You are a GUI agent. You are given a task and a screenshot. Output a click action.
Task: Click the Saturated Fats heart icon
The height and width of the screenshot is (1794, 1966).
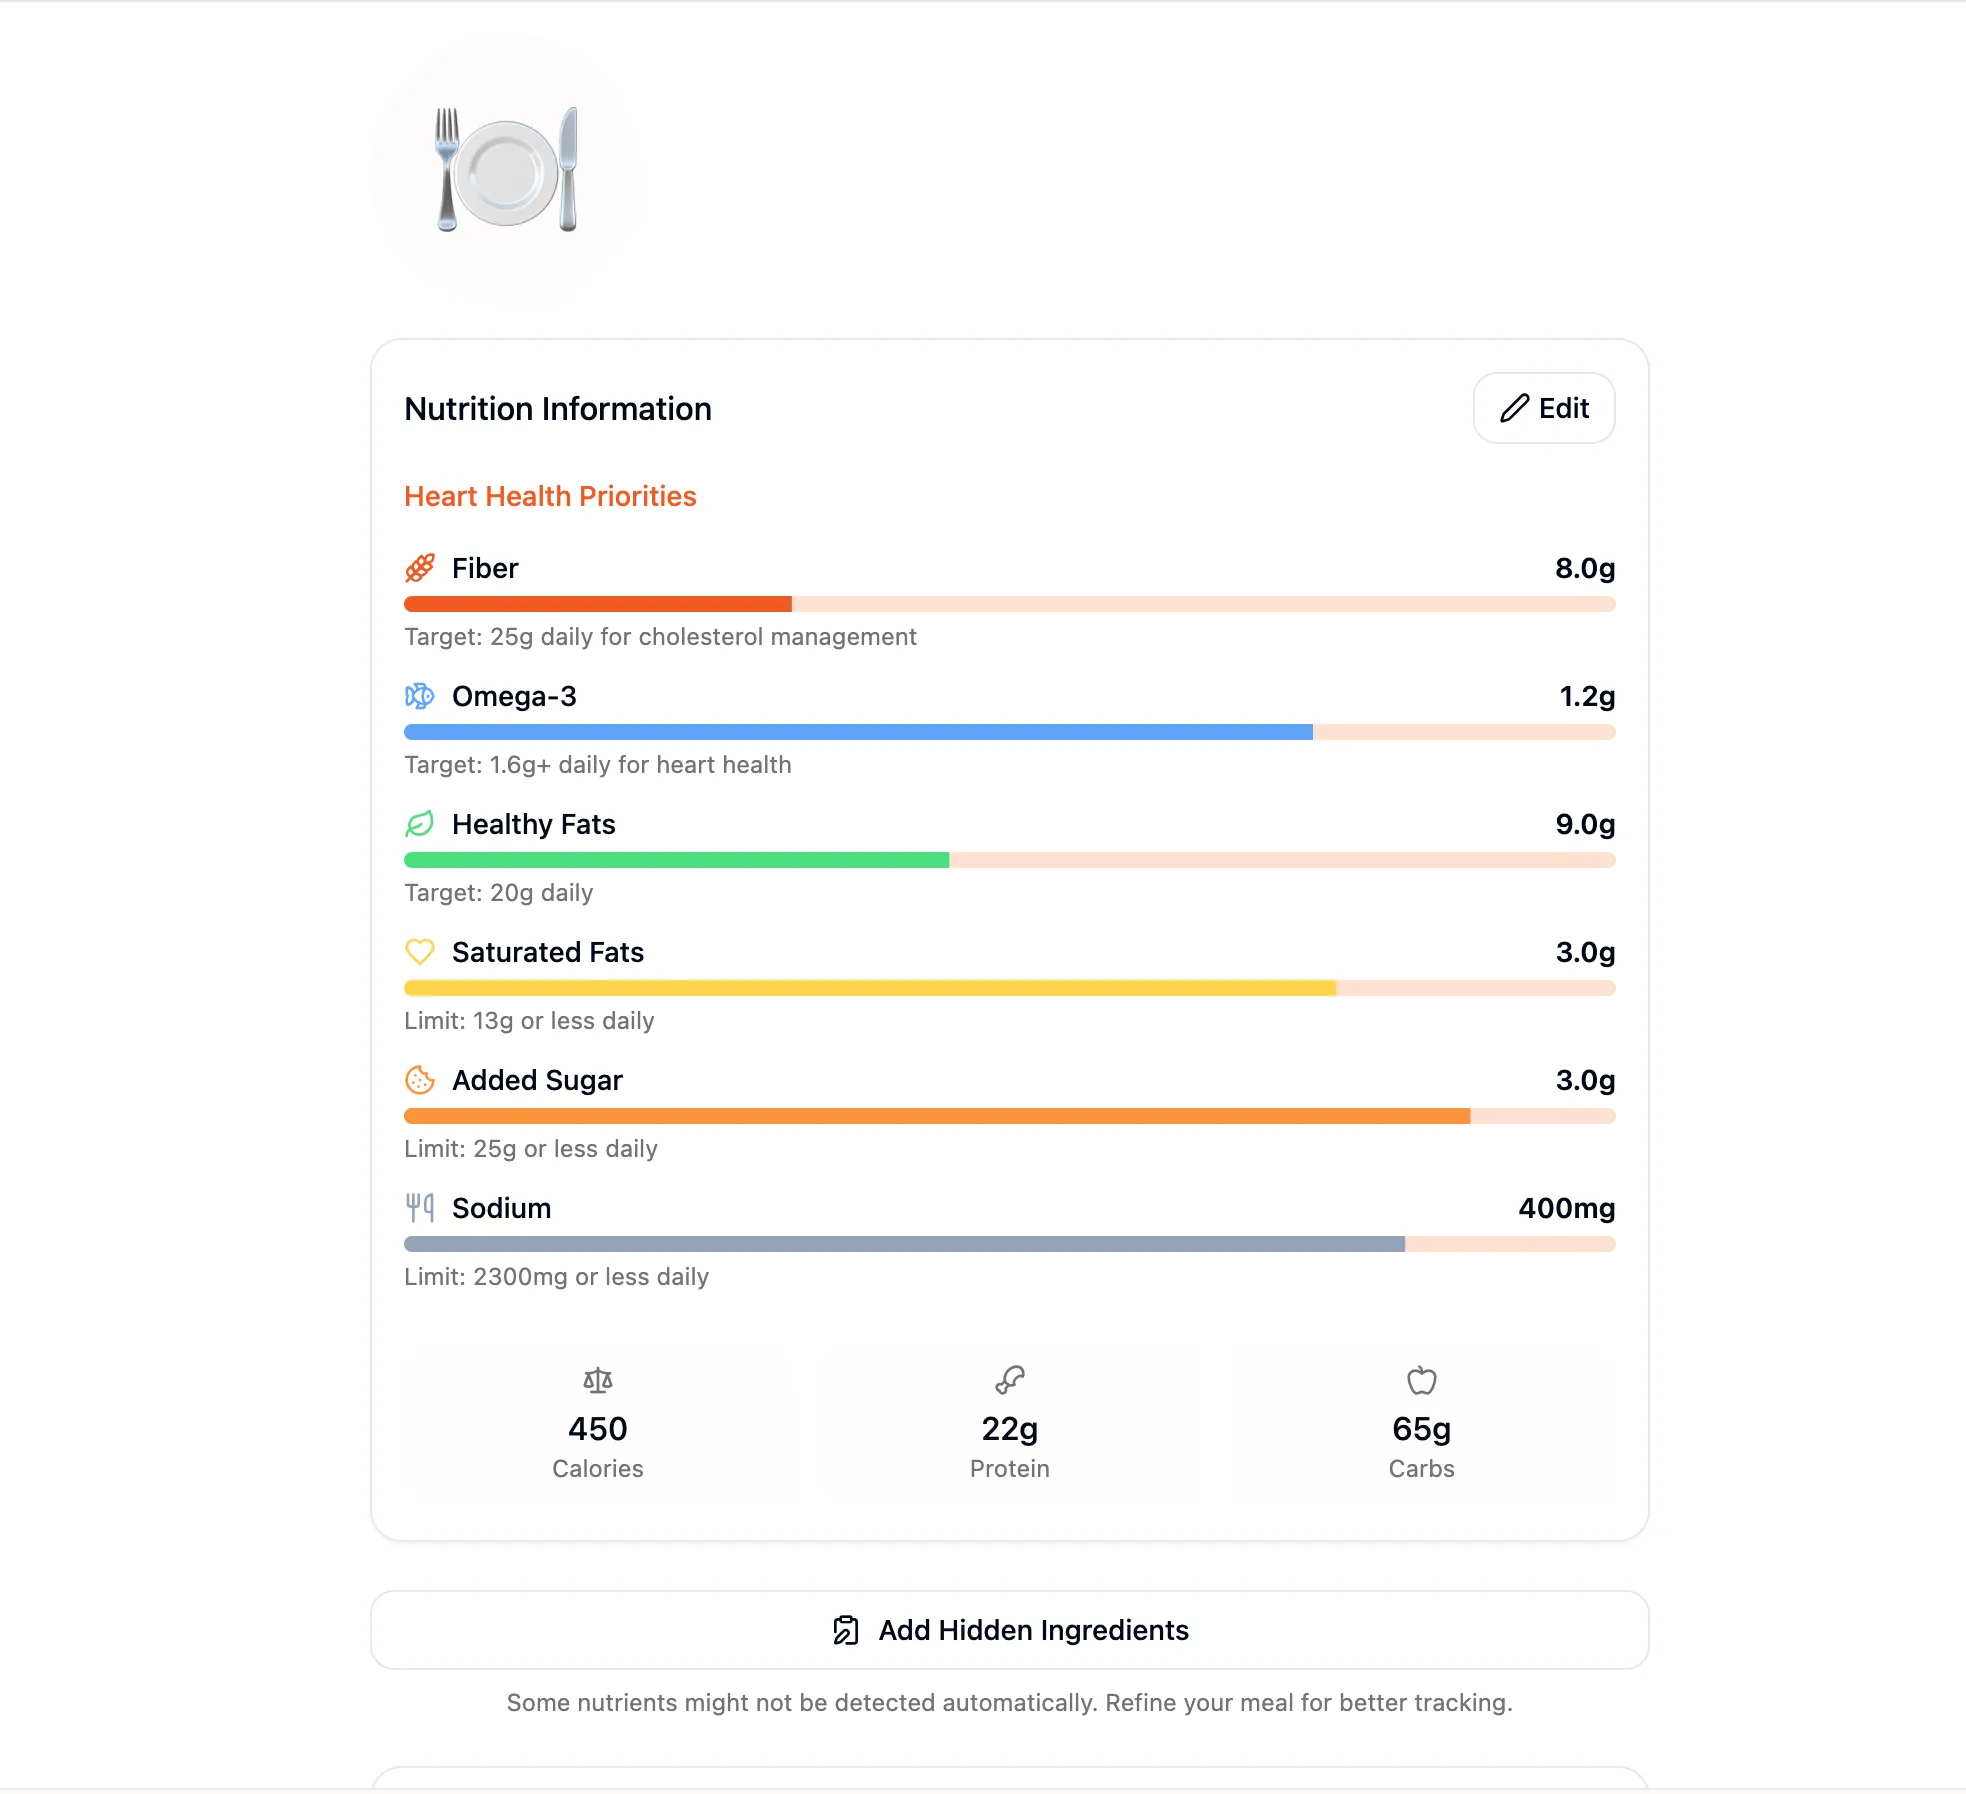(x=420, y=952)
